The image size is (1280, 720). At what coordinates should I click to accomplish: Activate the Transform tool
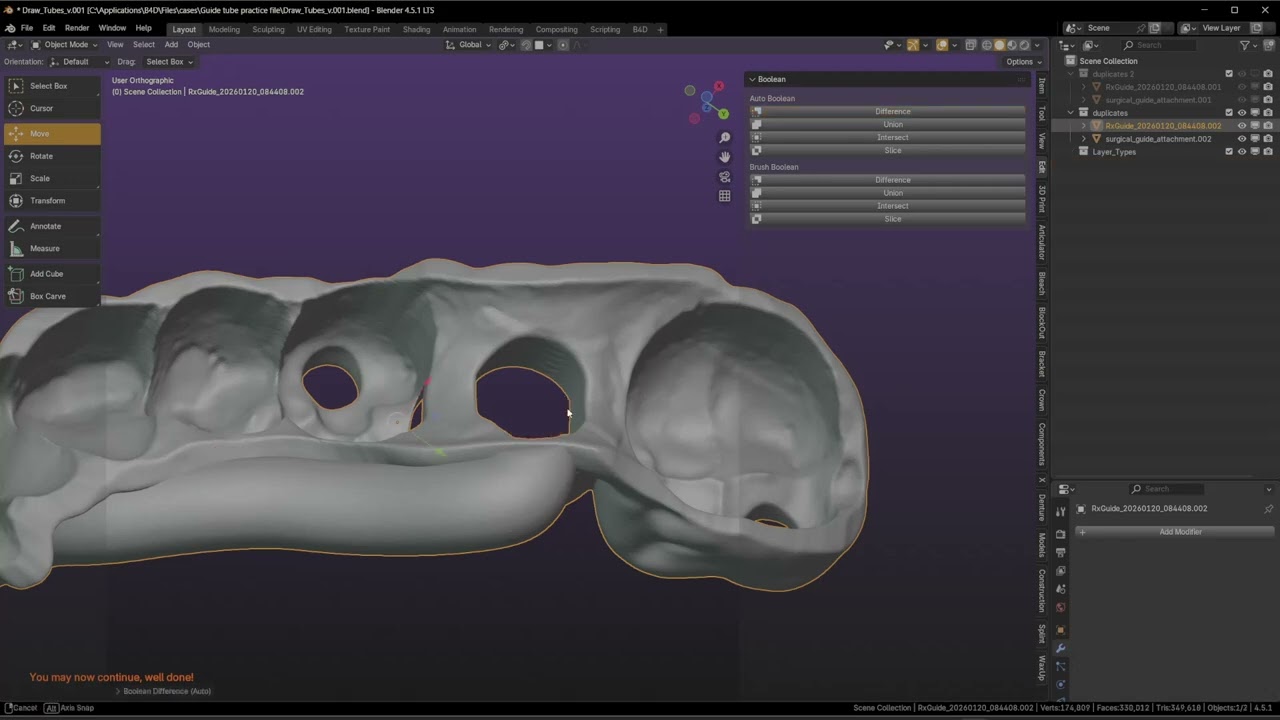(52, 200)
